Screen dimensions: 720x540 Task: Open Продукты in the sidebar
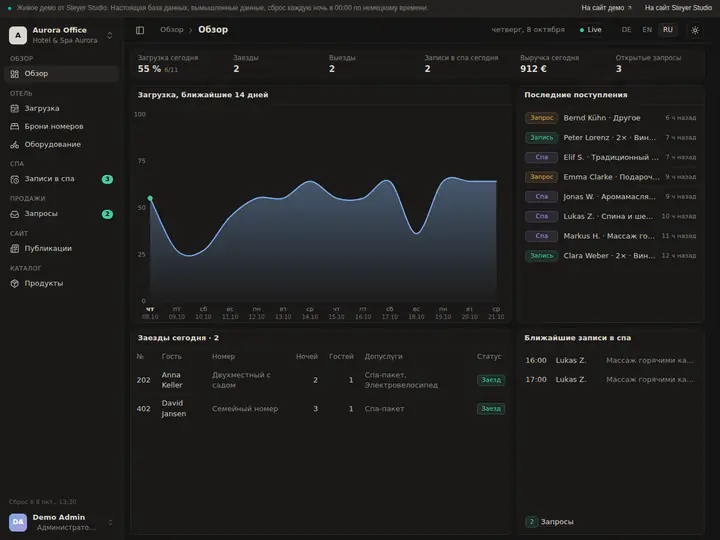point(62,283)
